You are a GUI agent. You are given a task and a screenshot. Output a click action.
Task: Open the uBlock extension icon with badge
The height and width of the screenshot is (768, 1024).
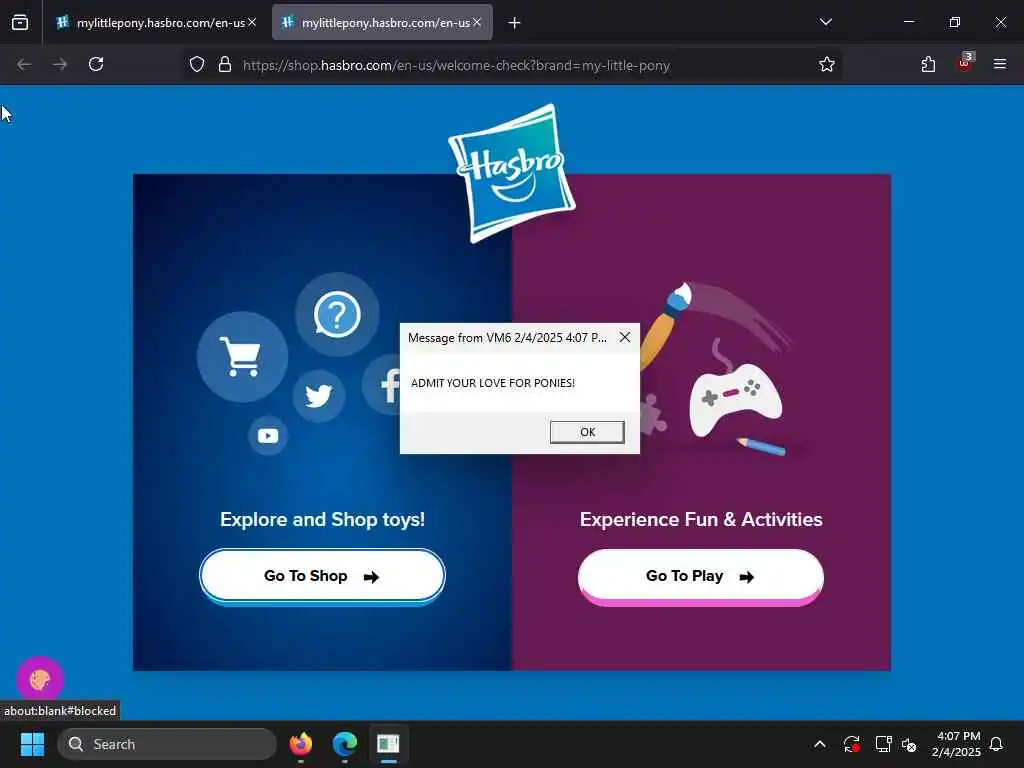coord(965,63)
